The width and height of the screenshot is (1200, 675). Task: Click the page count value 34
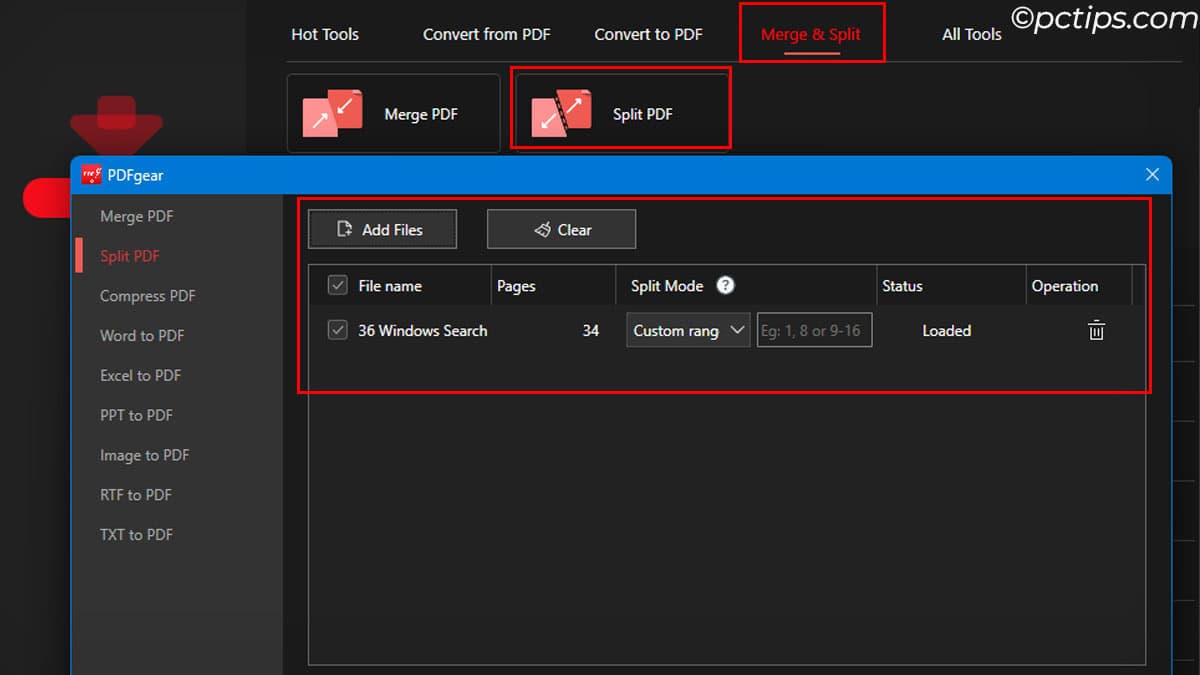pos(591,331)
